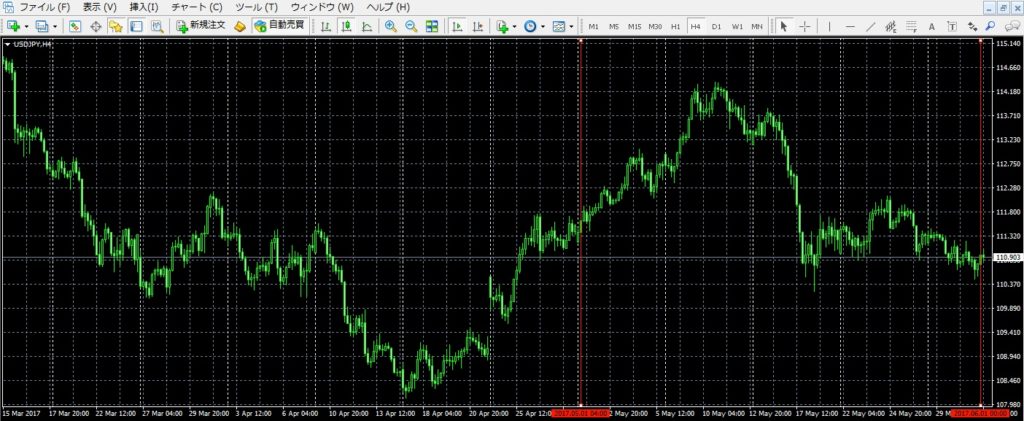1024x421 pixels.
Task: Switch chart to bar chart display
Action: point(326,26)
